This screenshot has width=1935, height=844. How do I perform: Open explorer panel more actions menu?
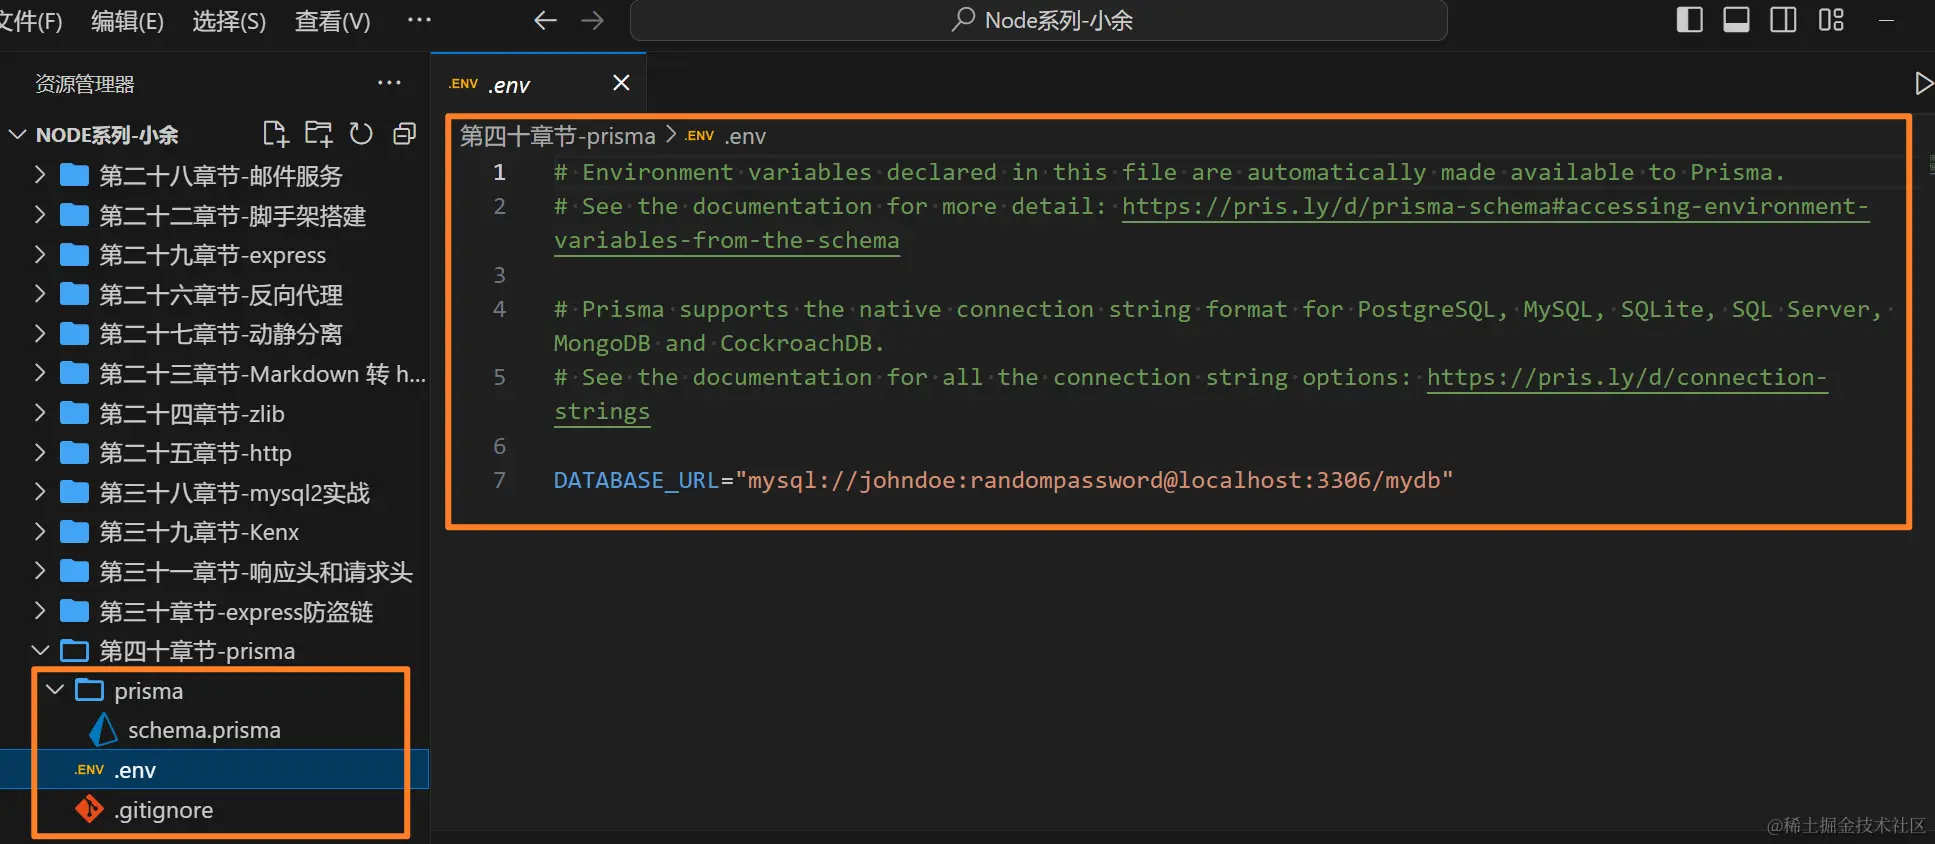[x=389, y=83]
